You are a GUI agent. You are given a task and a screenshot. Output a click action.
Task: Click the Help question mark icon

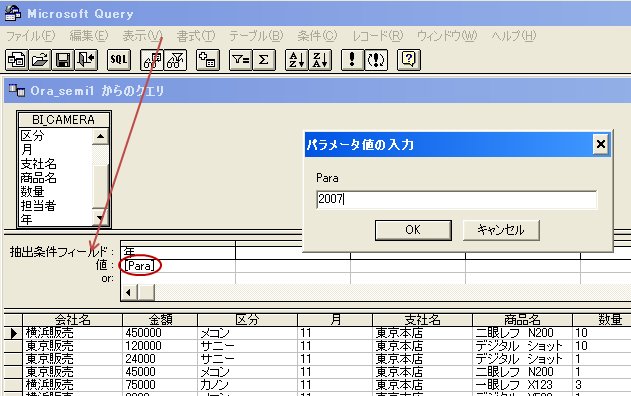[409, 60]
